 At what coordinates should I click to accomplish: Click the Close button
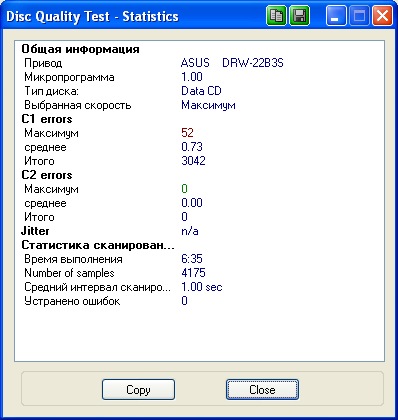(x=262, y=389)
